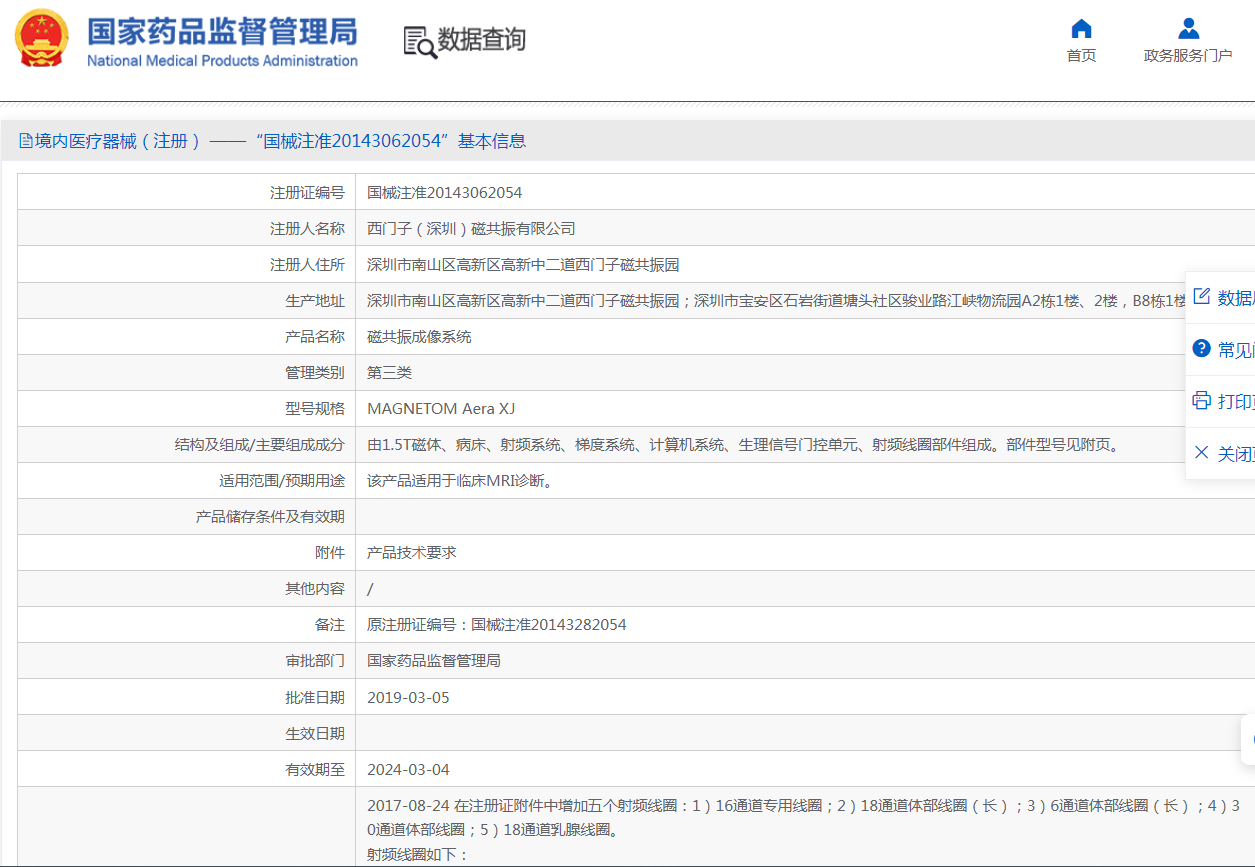Screen dimensions: 1255x867
Task: Click approval date 2019-03-05
Action: 408,697
